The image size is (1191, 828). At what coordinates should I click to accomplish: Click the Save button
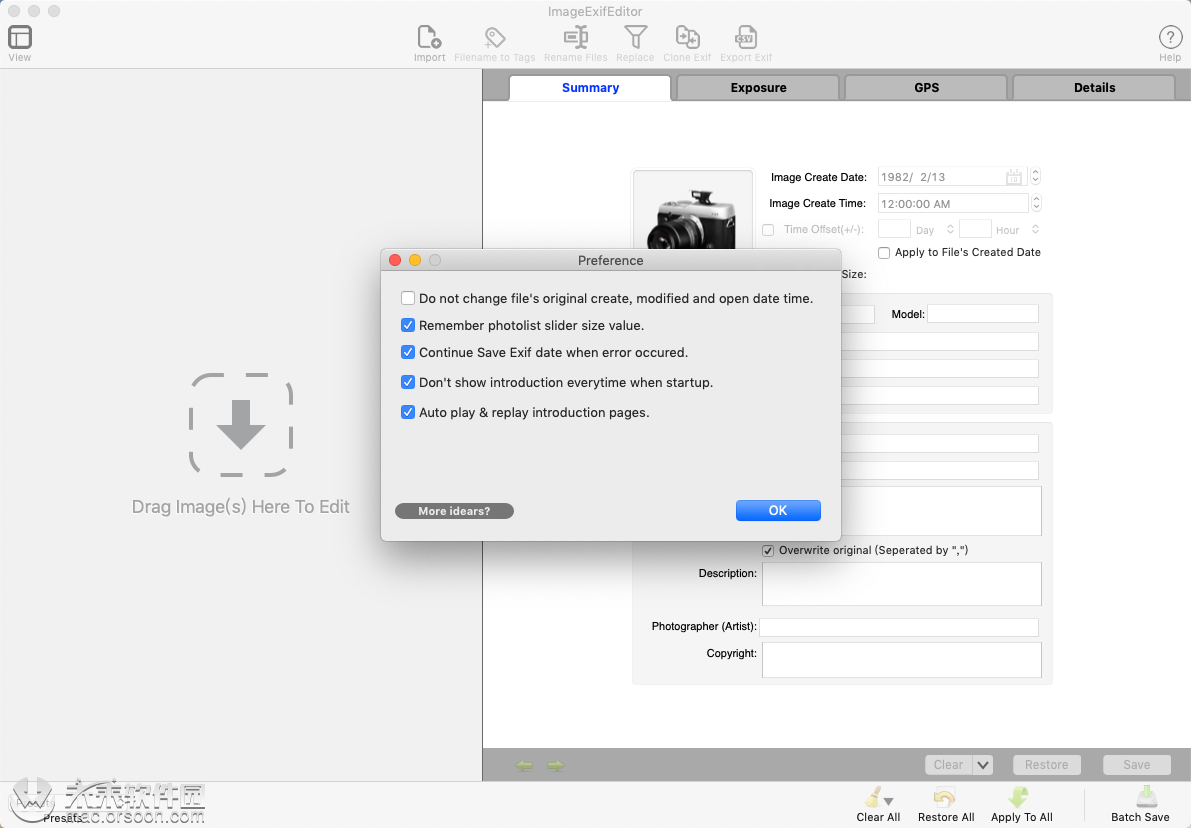[x=1136, y=765]
